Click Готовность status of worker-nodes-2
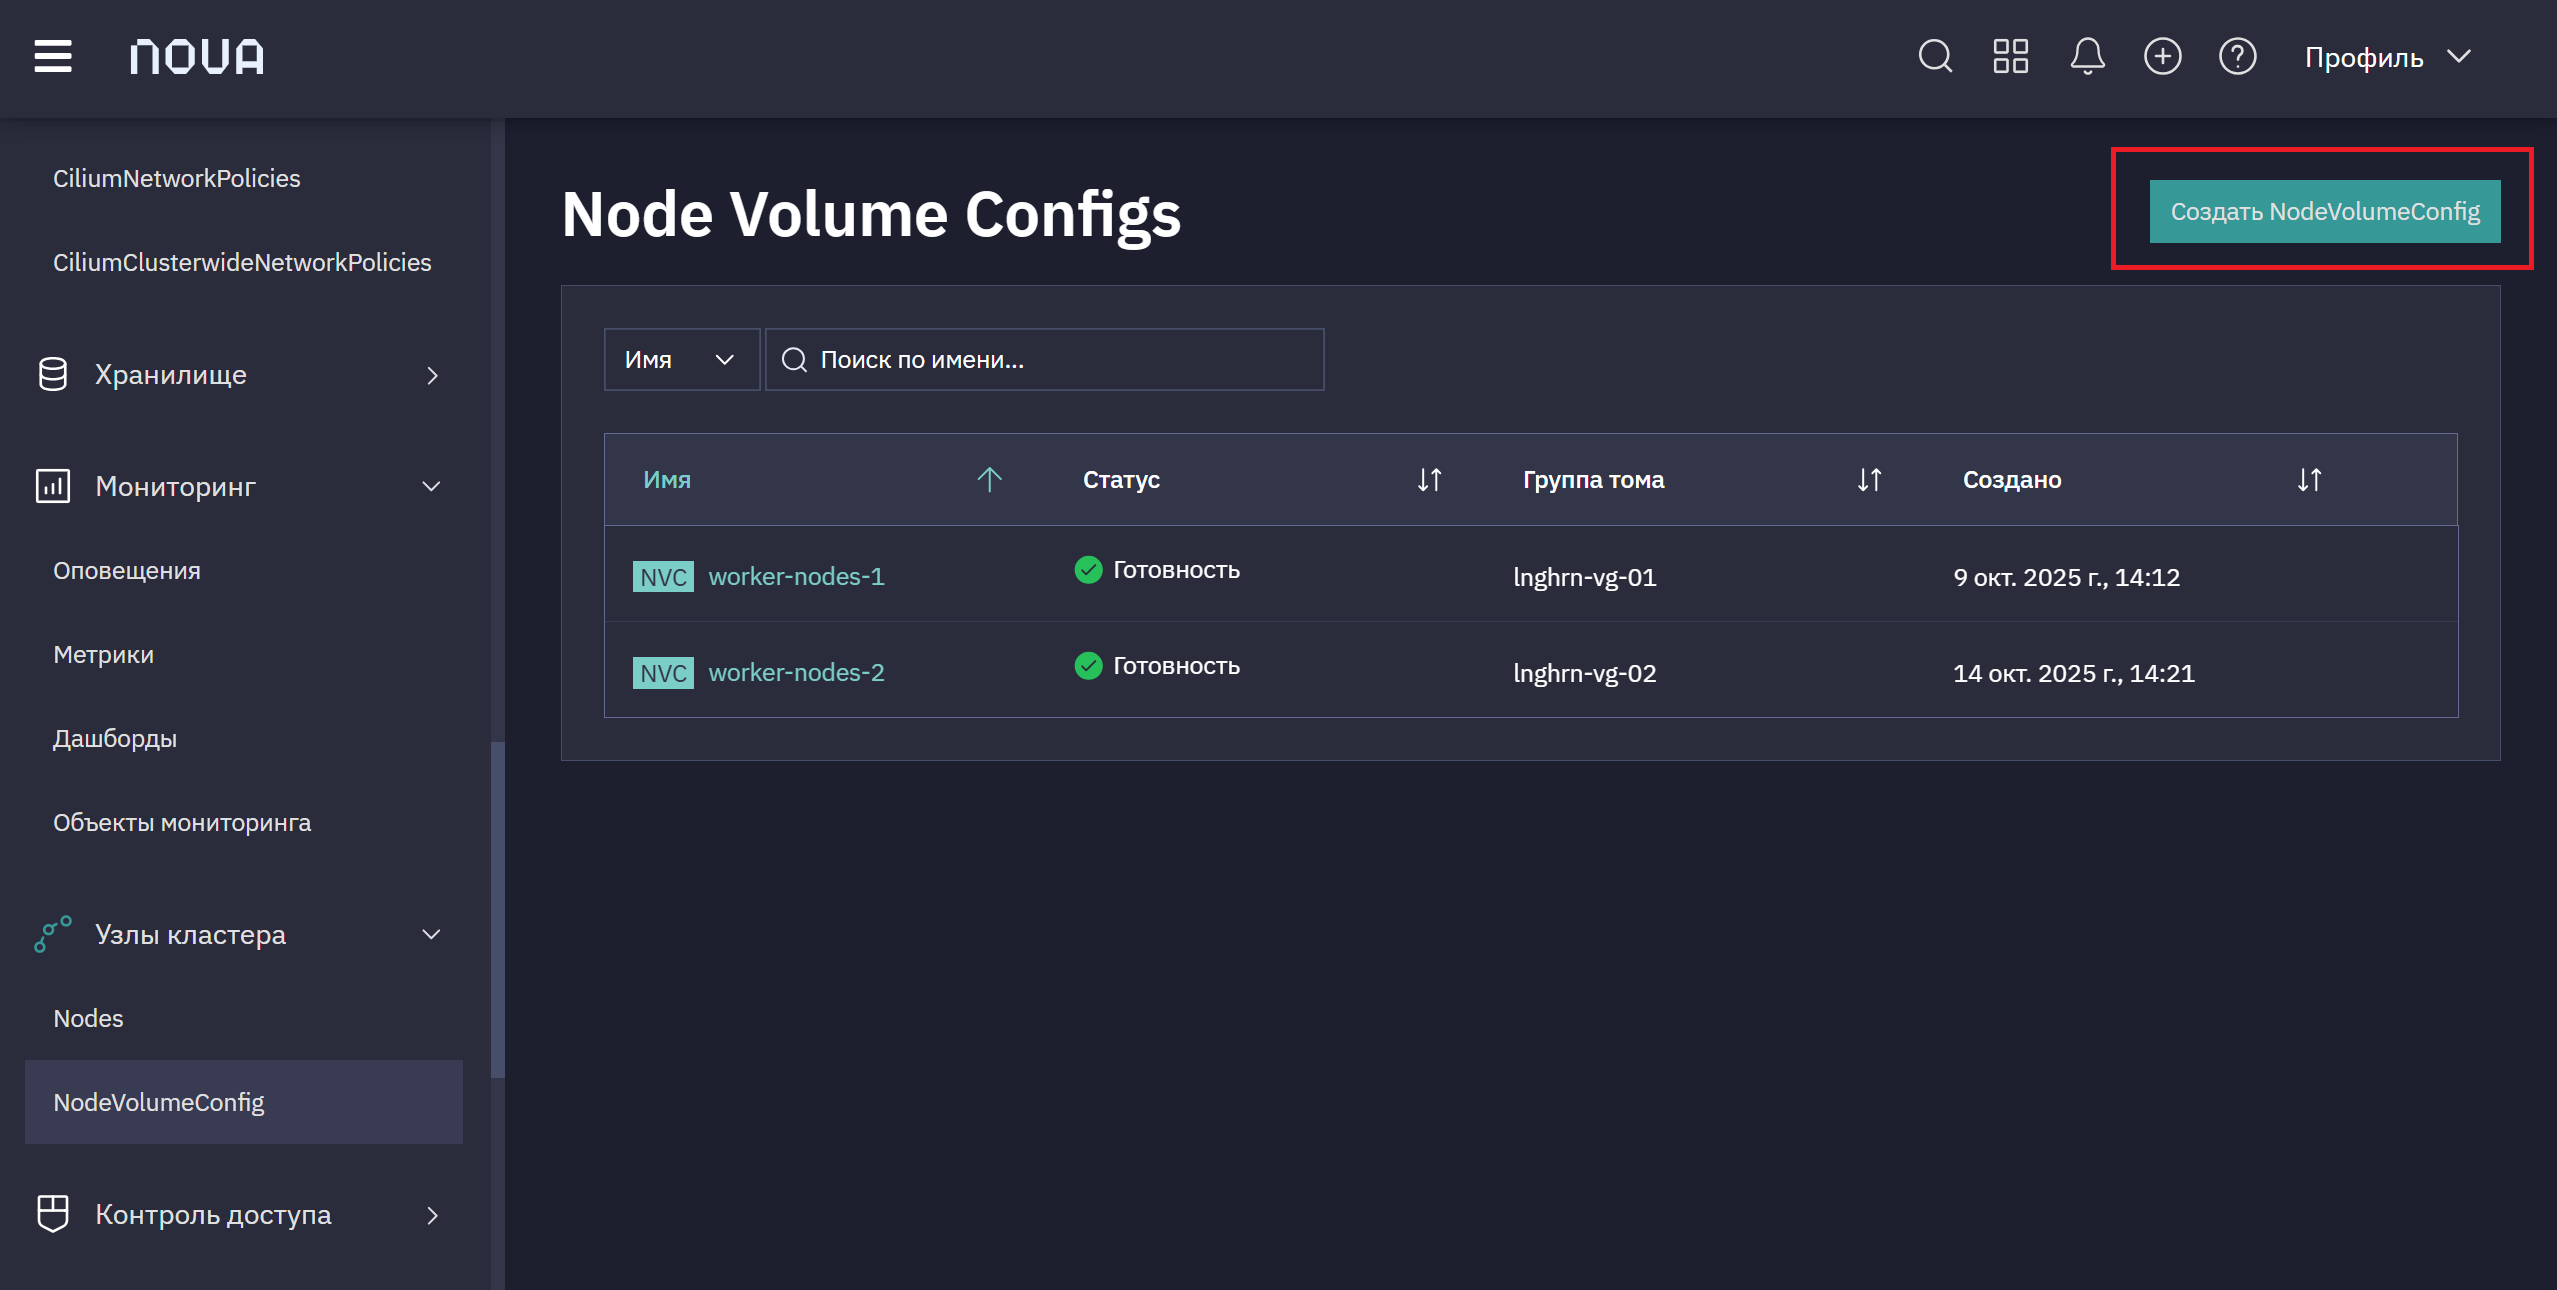2557x1290 pixels. point(1176,666)
